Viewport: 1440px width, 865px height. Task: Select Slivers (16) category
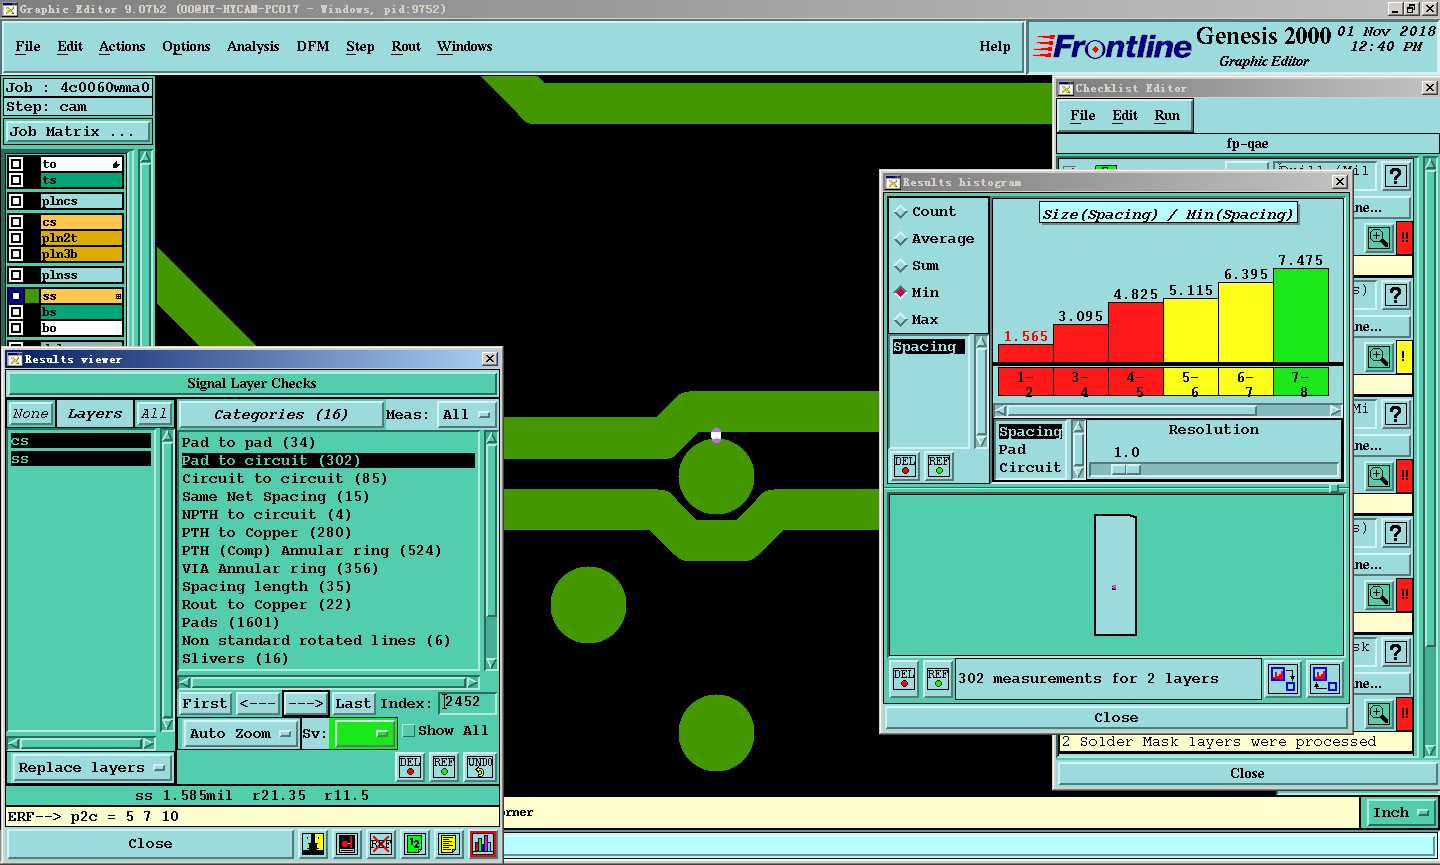[x=235, y=659]
